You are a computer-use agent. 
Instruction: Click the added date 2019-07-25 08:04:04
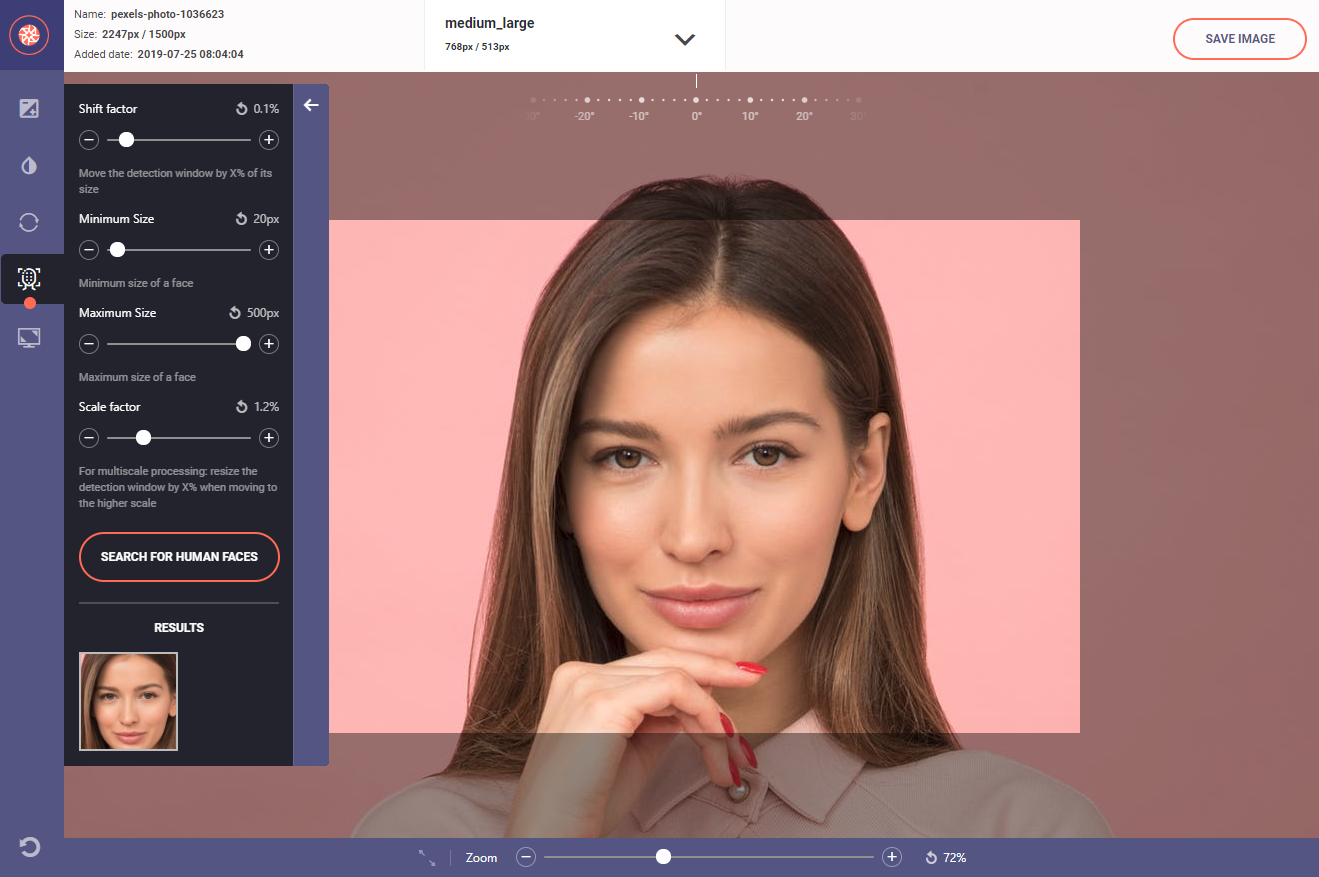click(x=190, y=54)
